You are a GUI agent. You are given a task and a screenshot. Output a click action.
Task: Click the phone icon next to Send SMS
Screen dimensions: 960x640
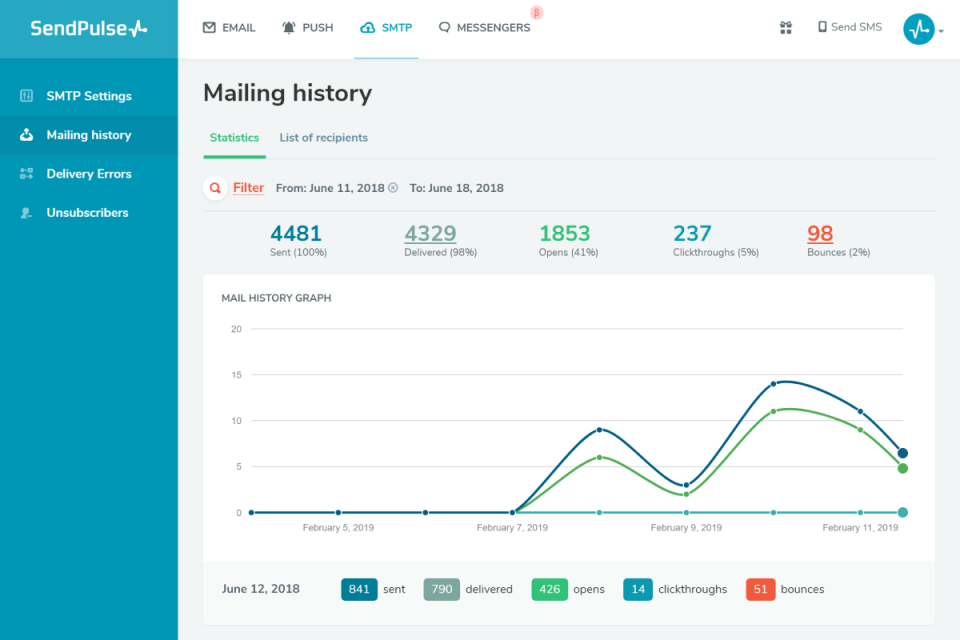822,26
